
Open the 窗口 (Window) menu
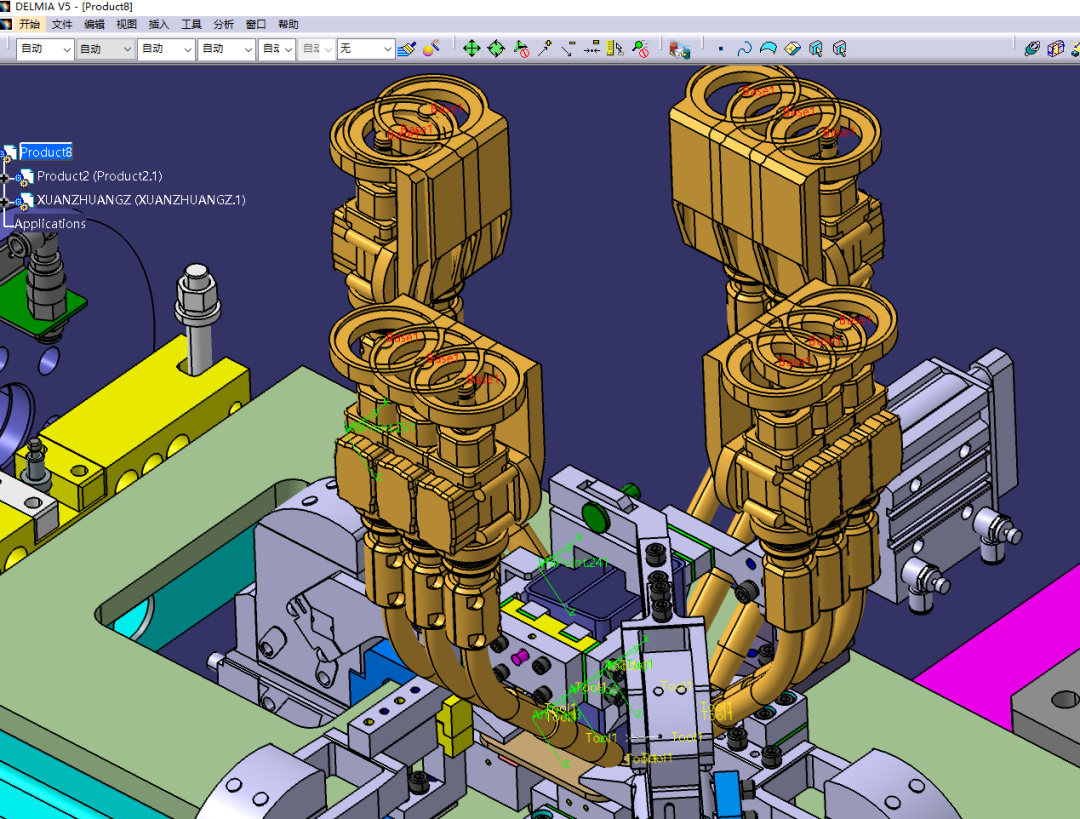(x=256, y=24)
